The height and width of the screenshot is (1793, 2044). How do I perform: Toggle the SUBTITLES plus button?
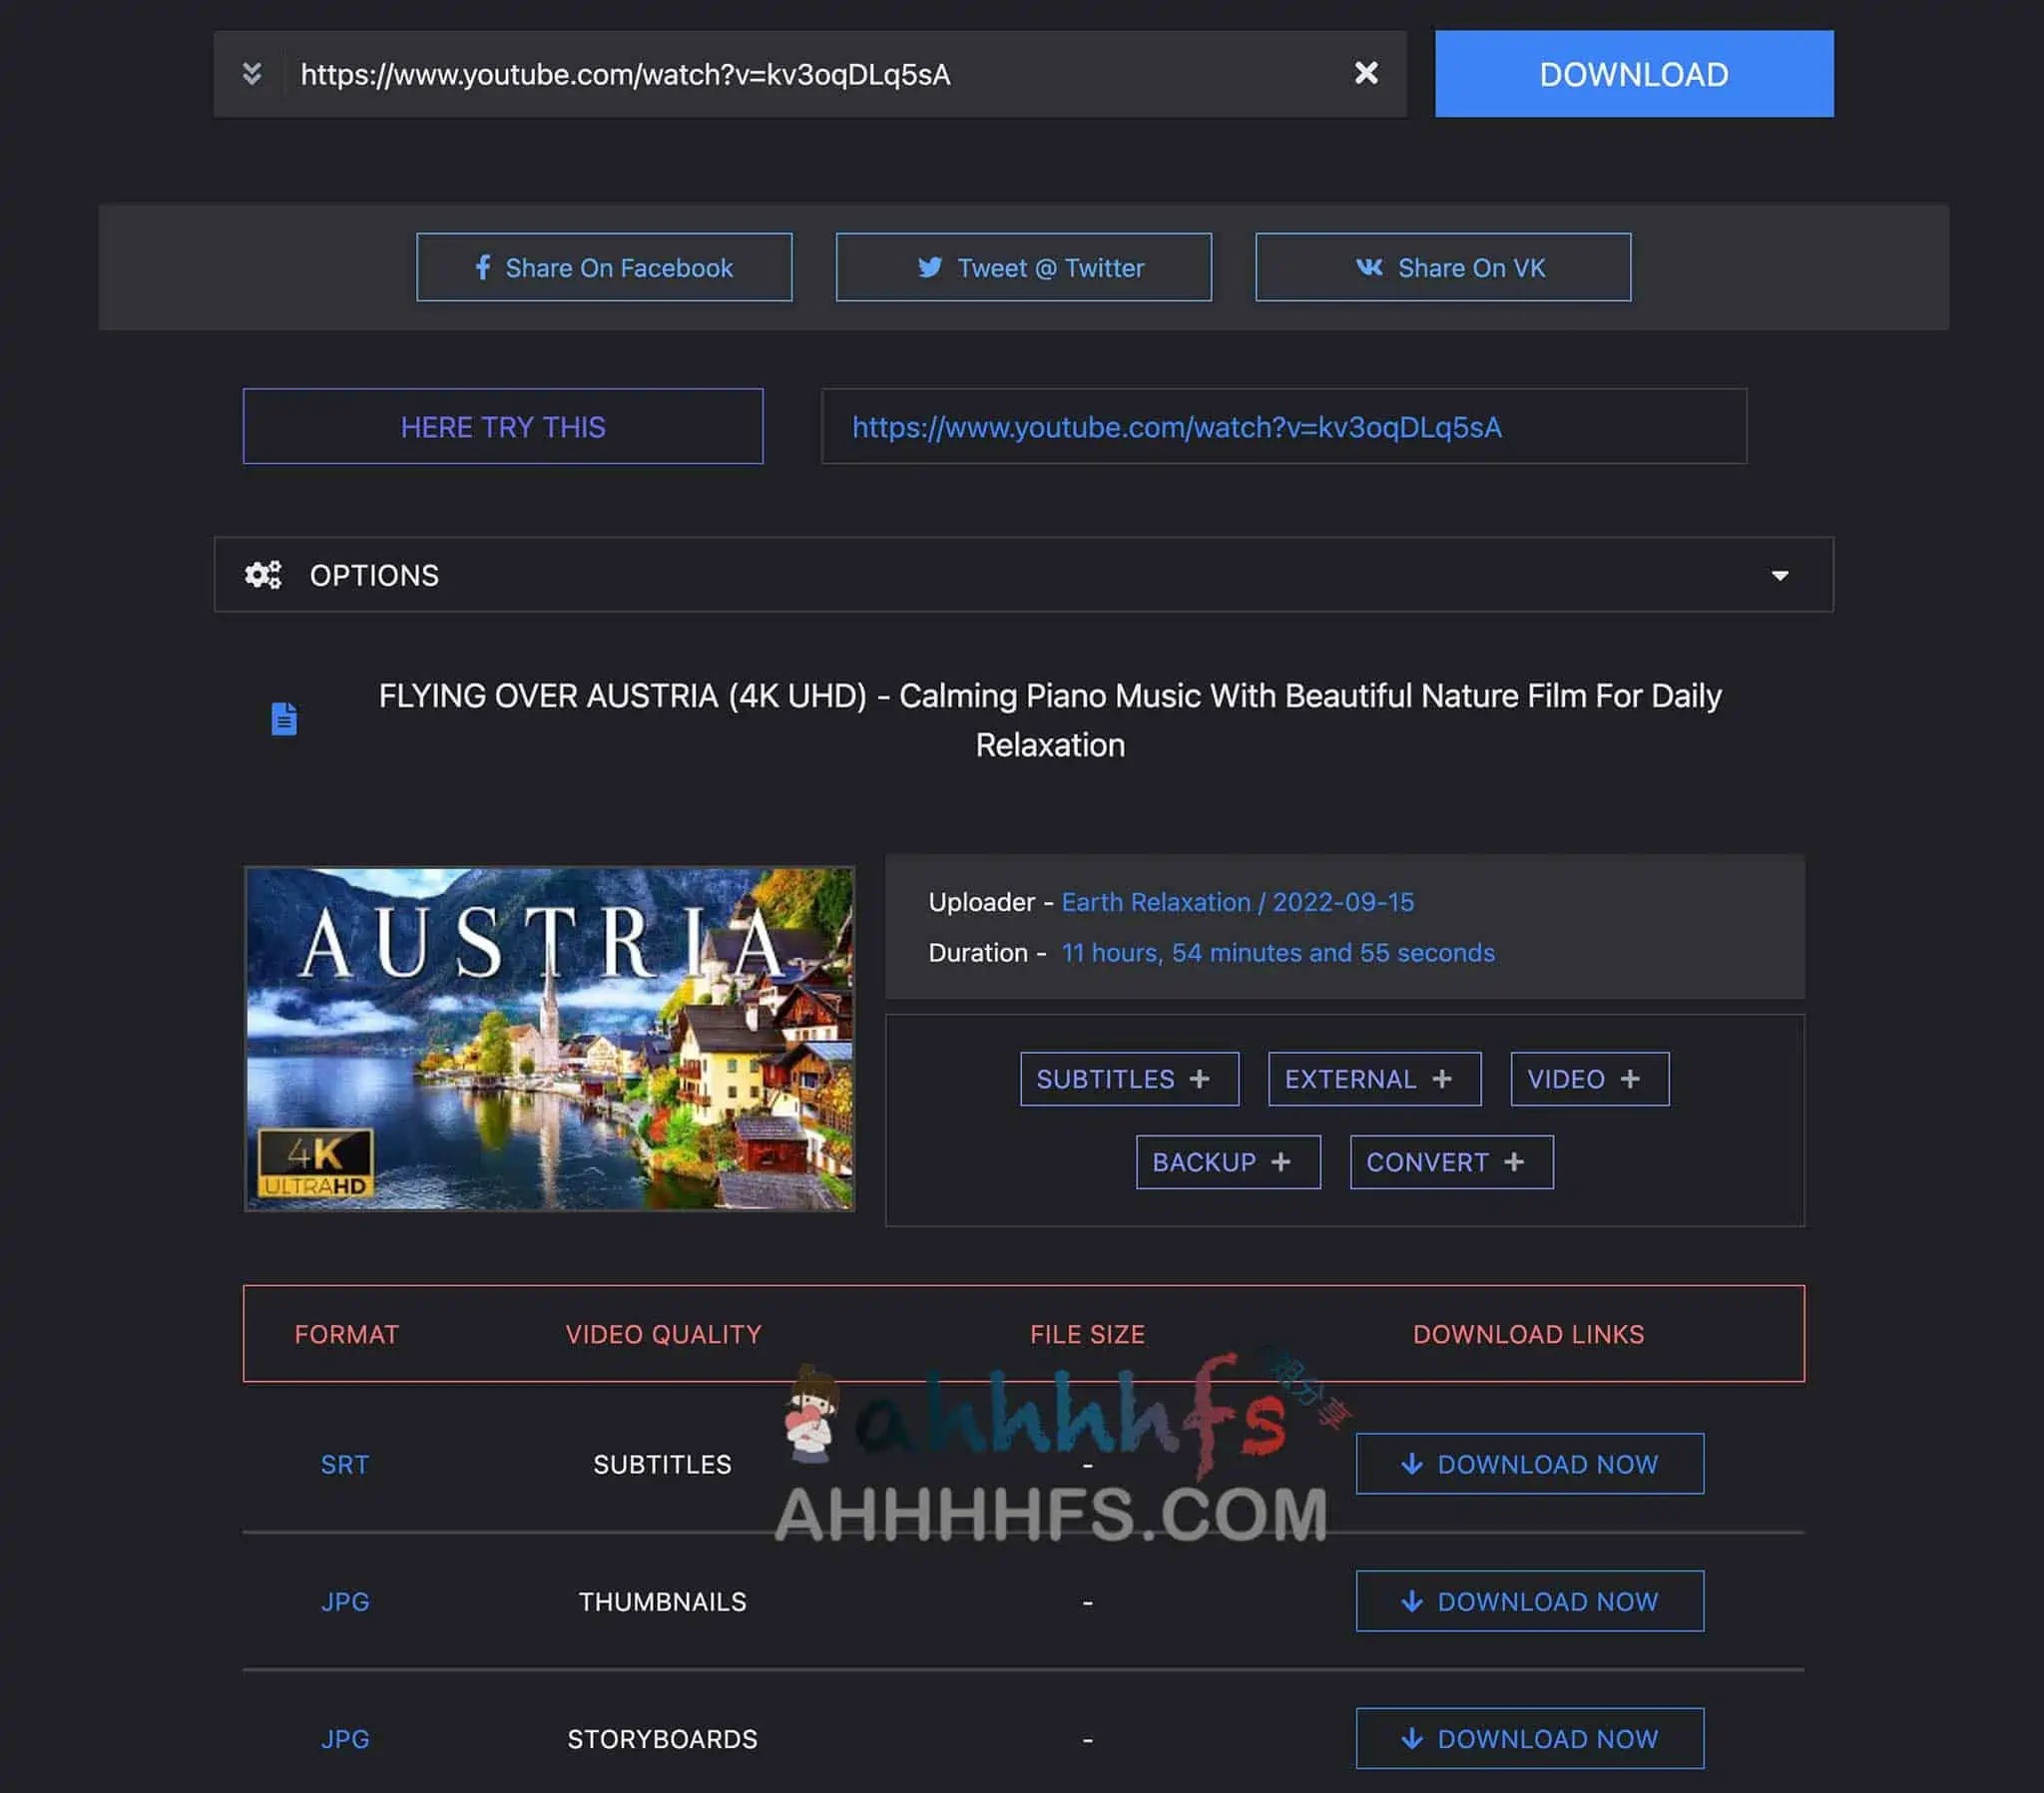(1128, 1078)
